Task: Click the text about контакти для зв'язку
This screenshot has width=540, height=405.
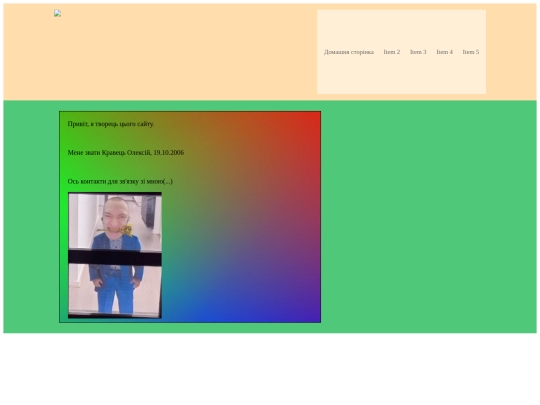Action: (x=120, y=181)
